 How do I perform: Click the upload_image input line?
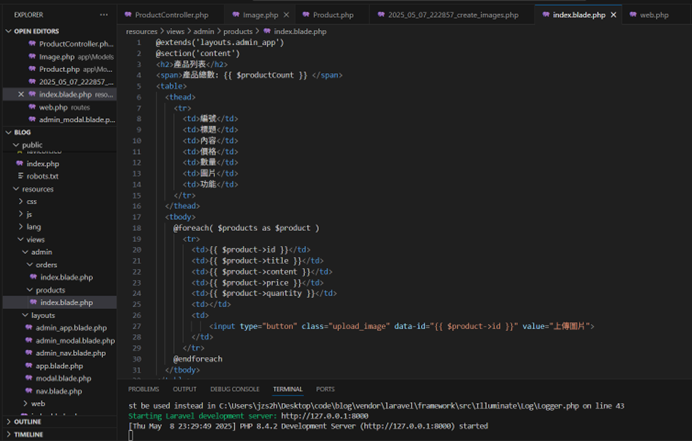click(x=402, y=326)
